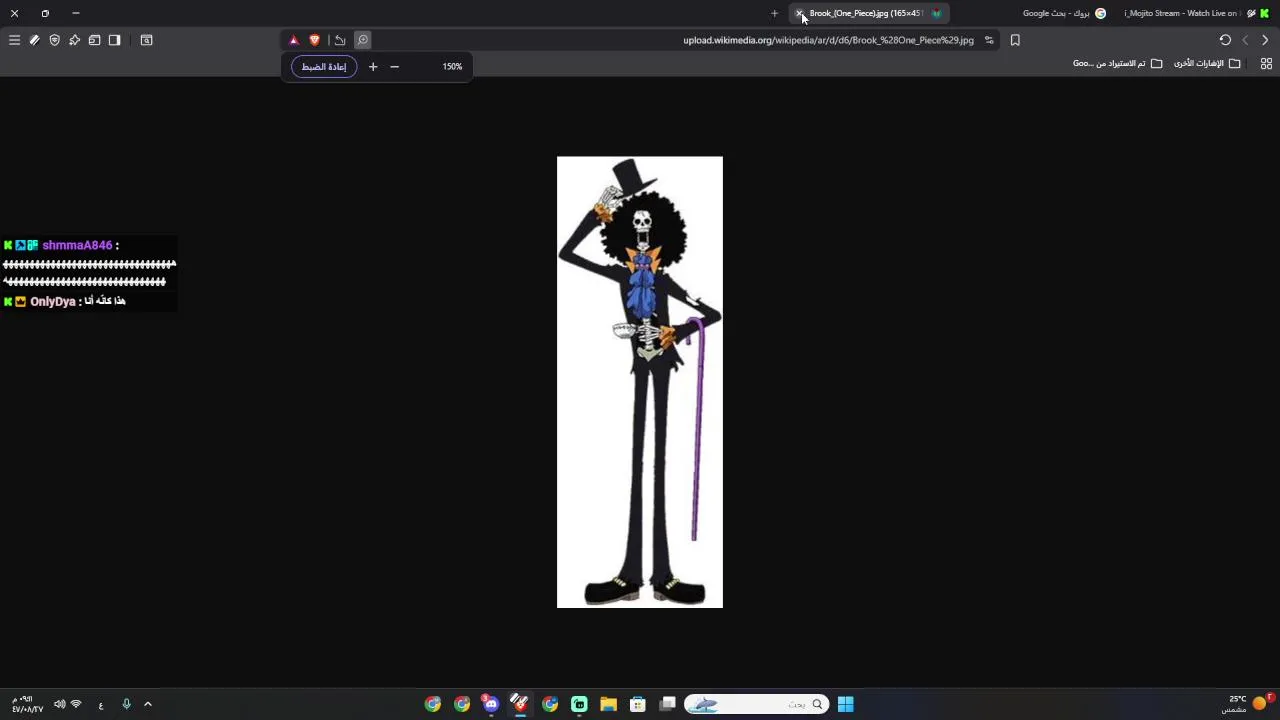Click the Brave Rewards triangle icon

[x=293, y=40]
